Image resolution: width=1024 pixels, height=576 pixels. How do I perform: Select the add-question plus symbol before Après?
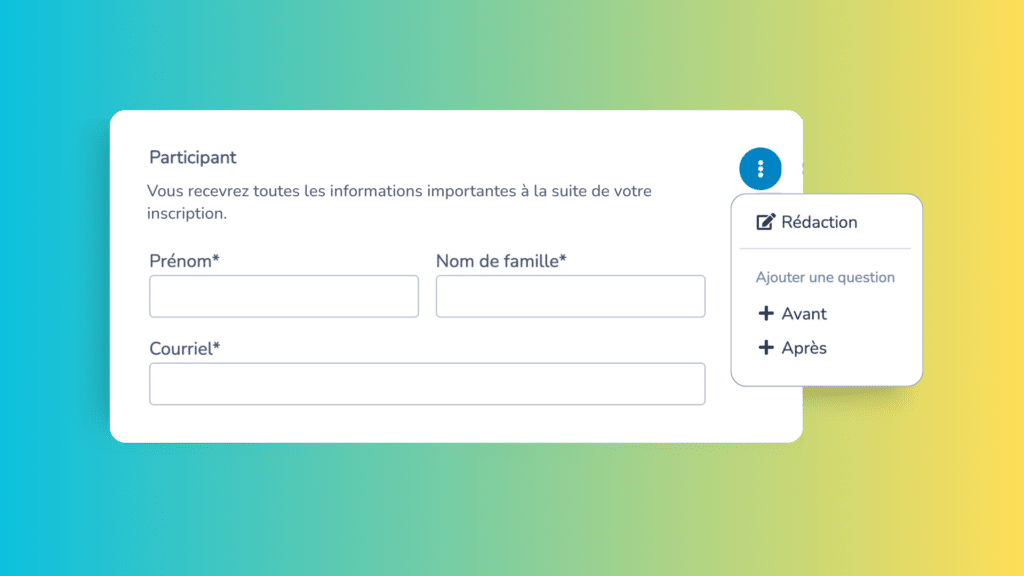[766, 347]
